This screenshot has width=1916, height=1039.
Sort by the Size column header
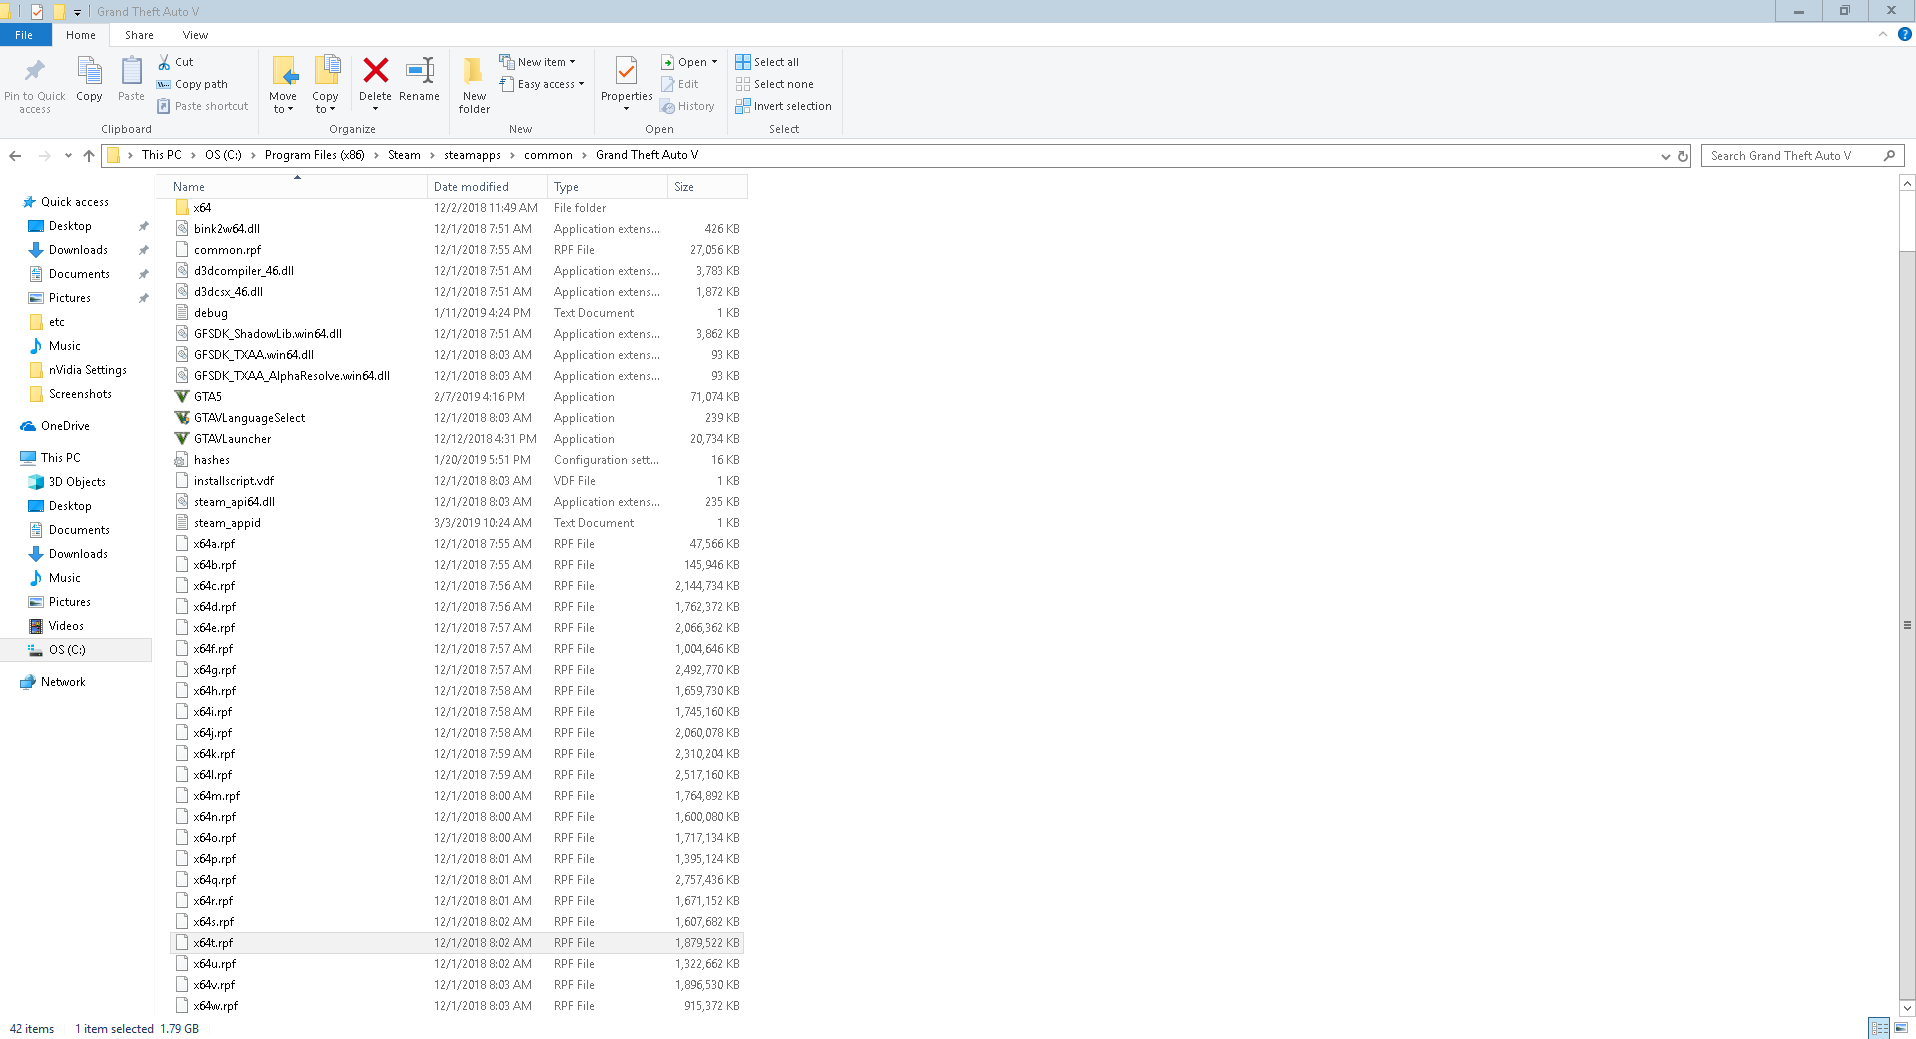click(x=707, y=187)
